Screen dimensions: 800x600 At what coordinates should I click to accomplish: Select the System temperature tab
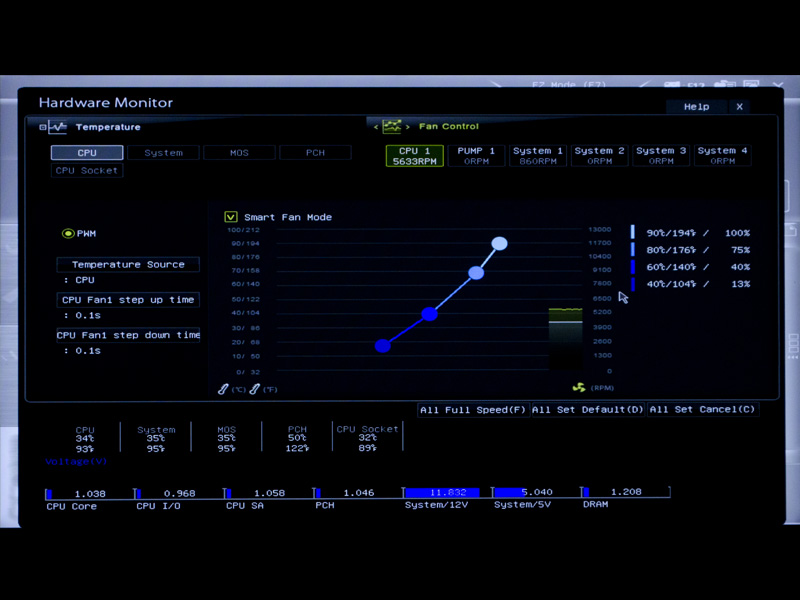[x=163, y=152]
